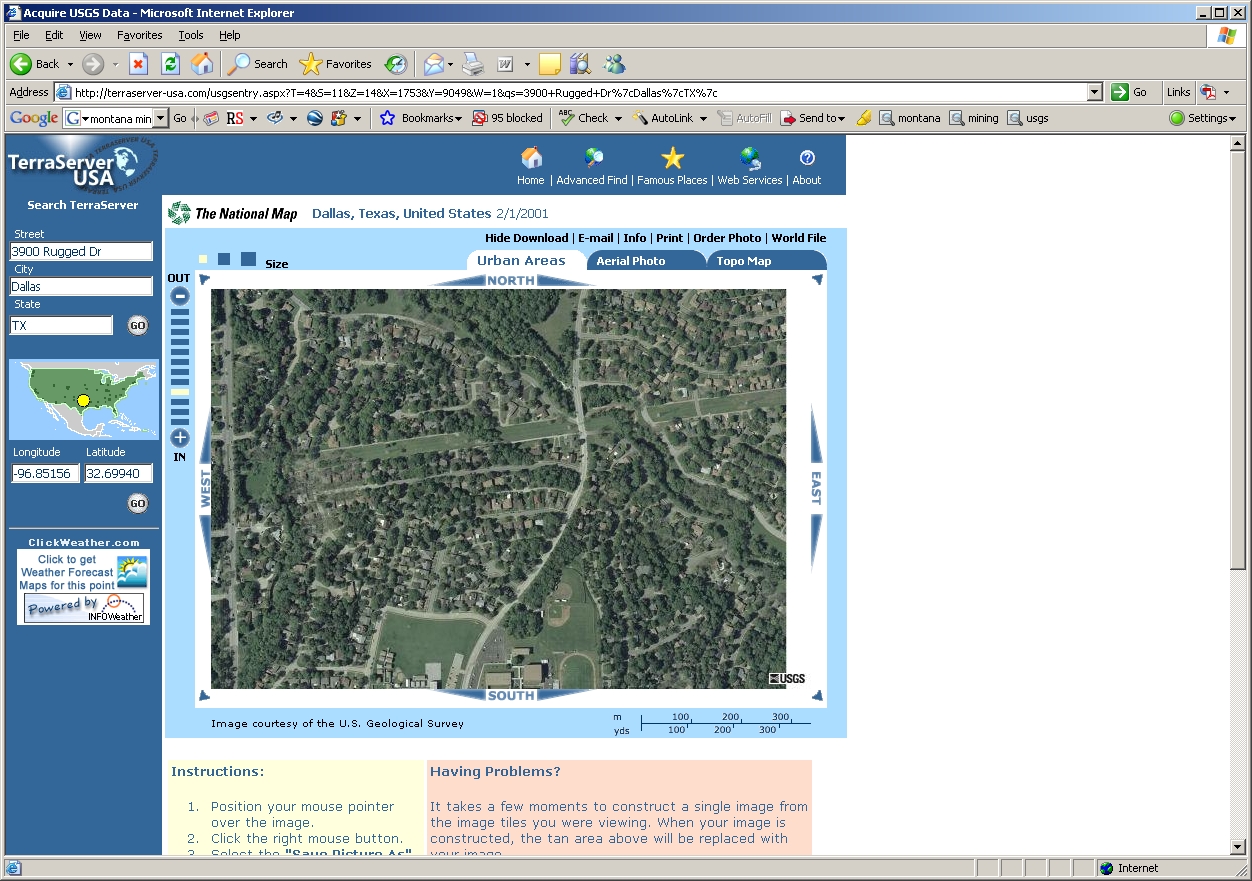
Task: Expand the Google toolbar Settings dropdown
Action: 1204,118
